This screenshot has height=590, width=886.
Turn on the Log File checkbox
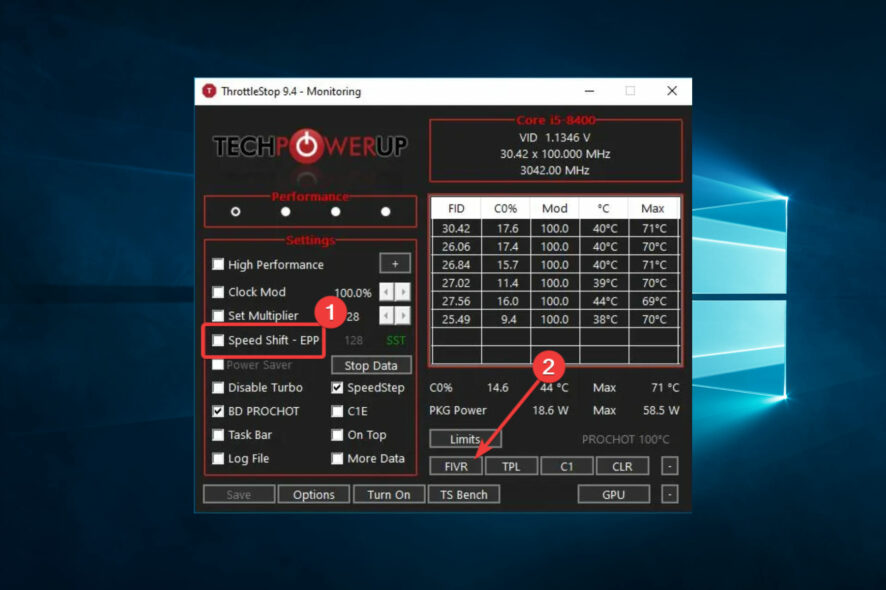[218, 458]
